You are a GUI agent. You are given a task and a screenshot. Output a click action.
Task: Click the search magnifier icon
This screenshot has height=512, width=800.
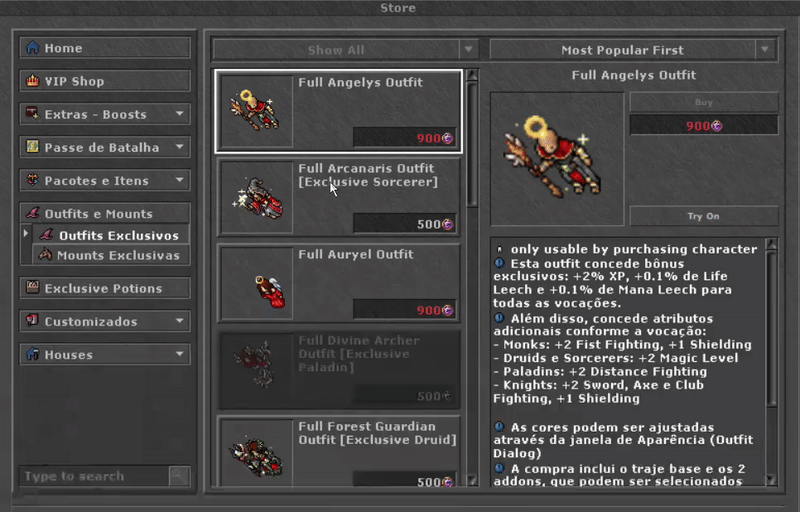coord(179,476)
